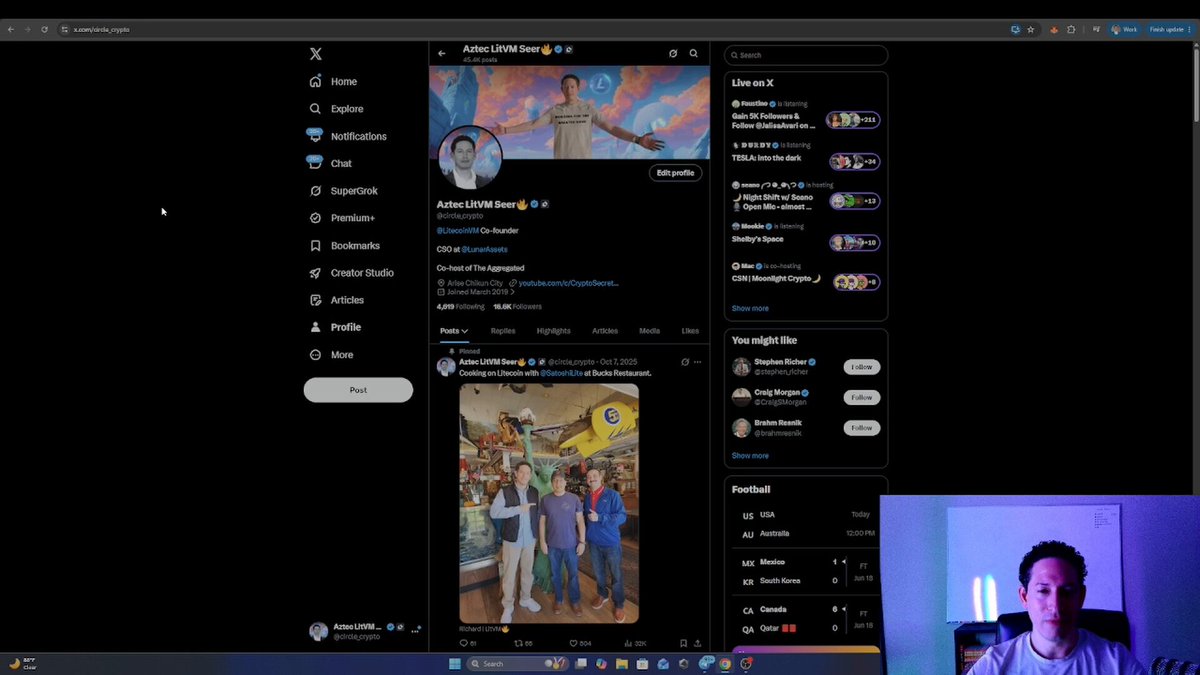Click the X logo in the sidebar
Image resolution: width=1200 pixels, height=675 pixels.
coord(316,54)
